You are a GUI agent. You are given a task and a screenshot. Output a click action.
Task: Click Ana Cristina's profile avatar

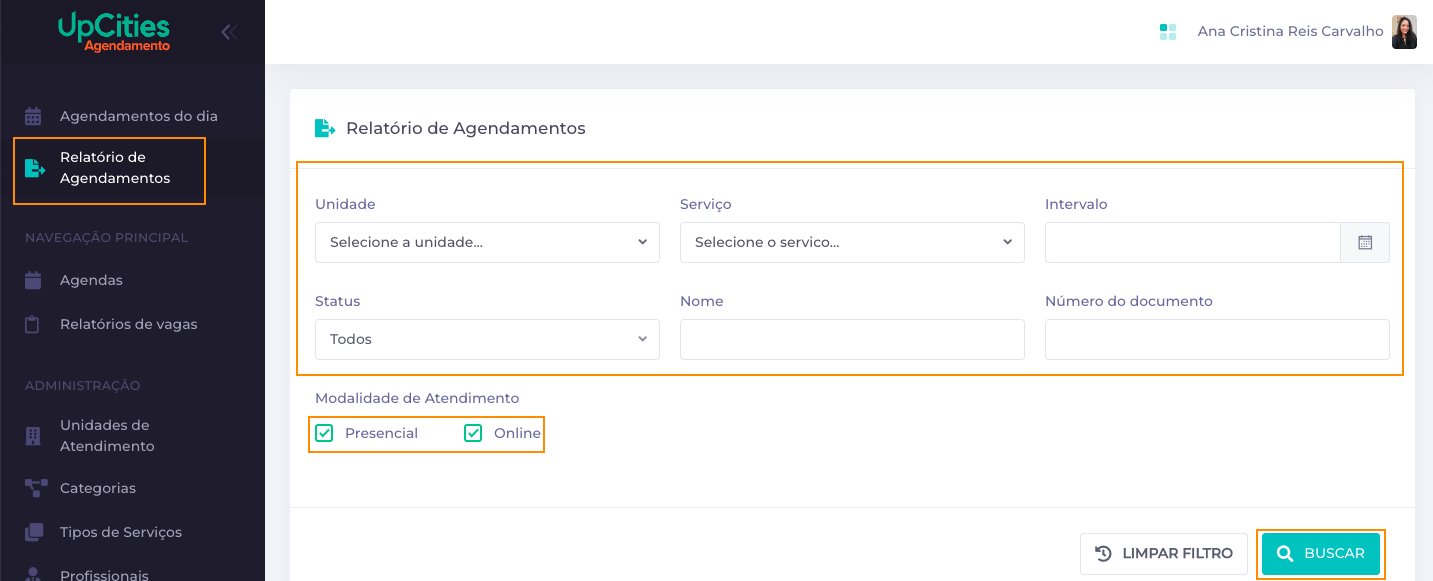1404,32
